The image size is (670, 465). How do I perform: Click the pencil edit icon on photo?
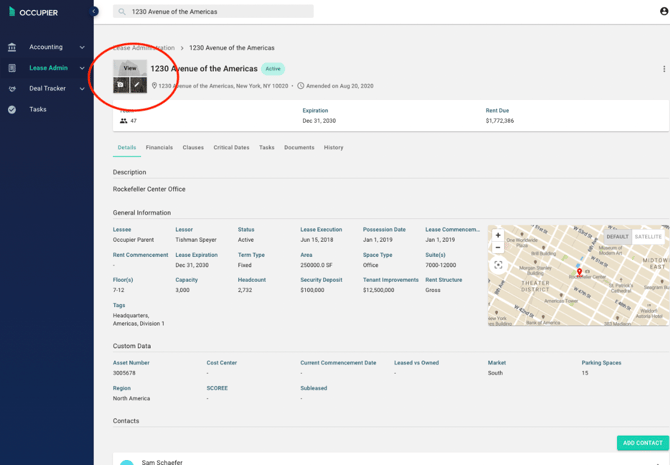[138, 85]
